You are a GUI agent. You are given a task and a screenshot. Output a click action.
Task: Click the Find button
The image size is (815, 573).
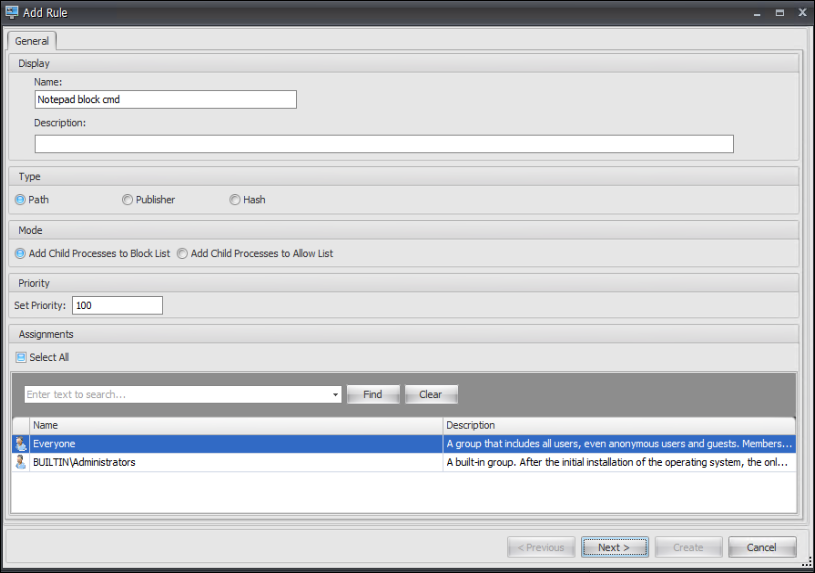[x=373, y=395]
